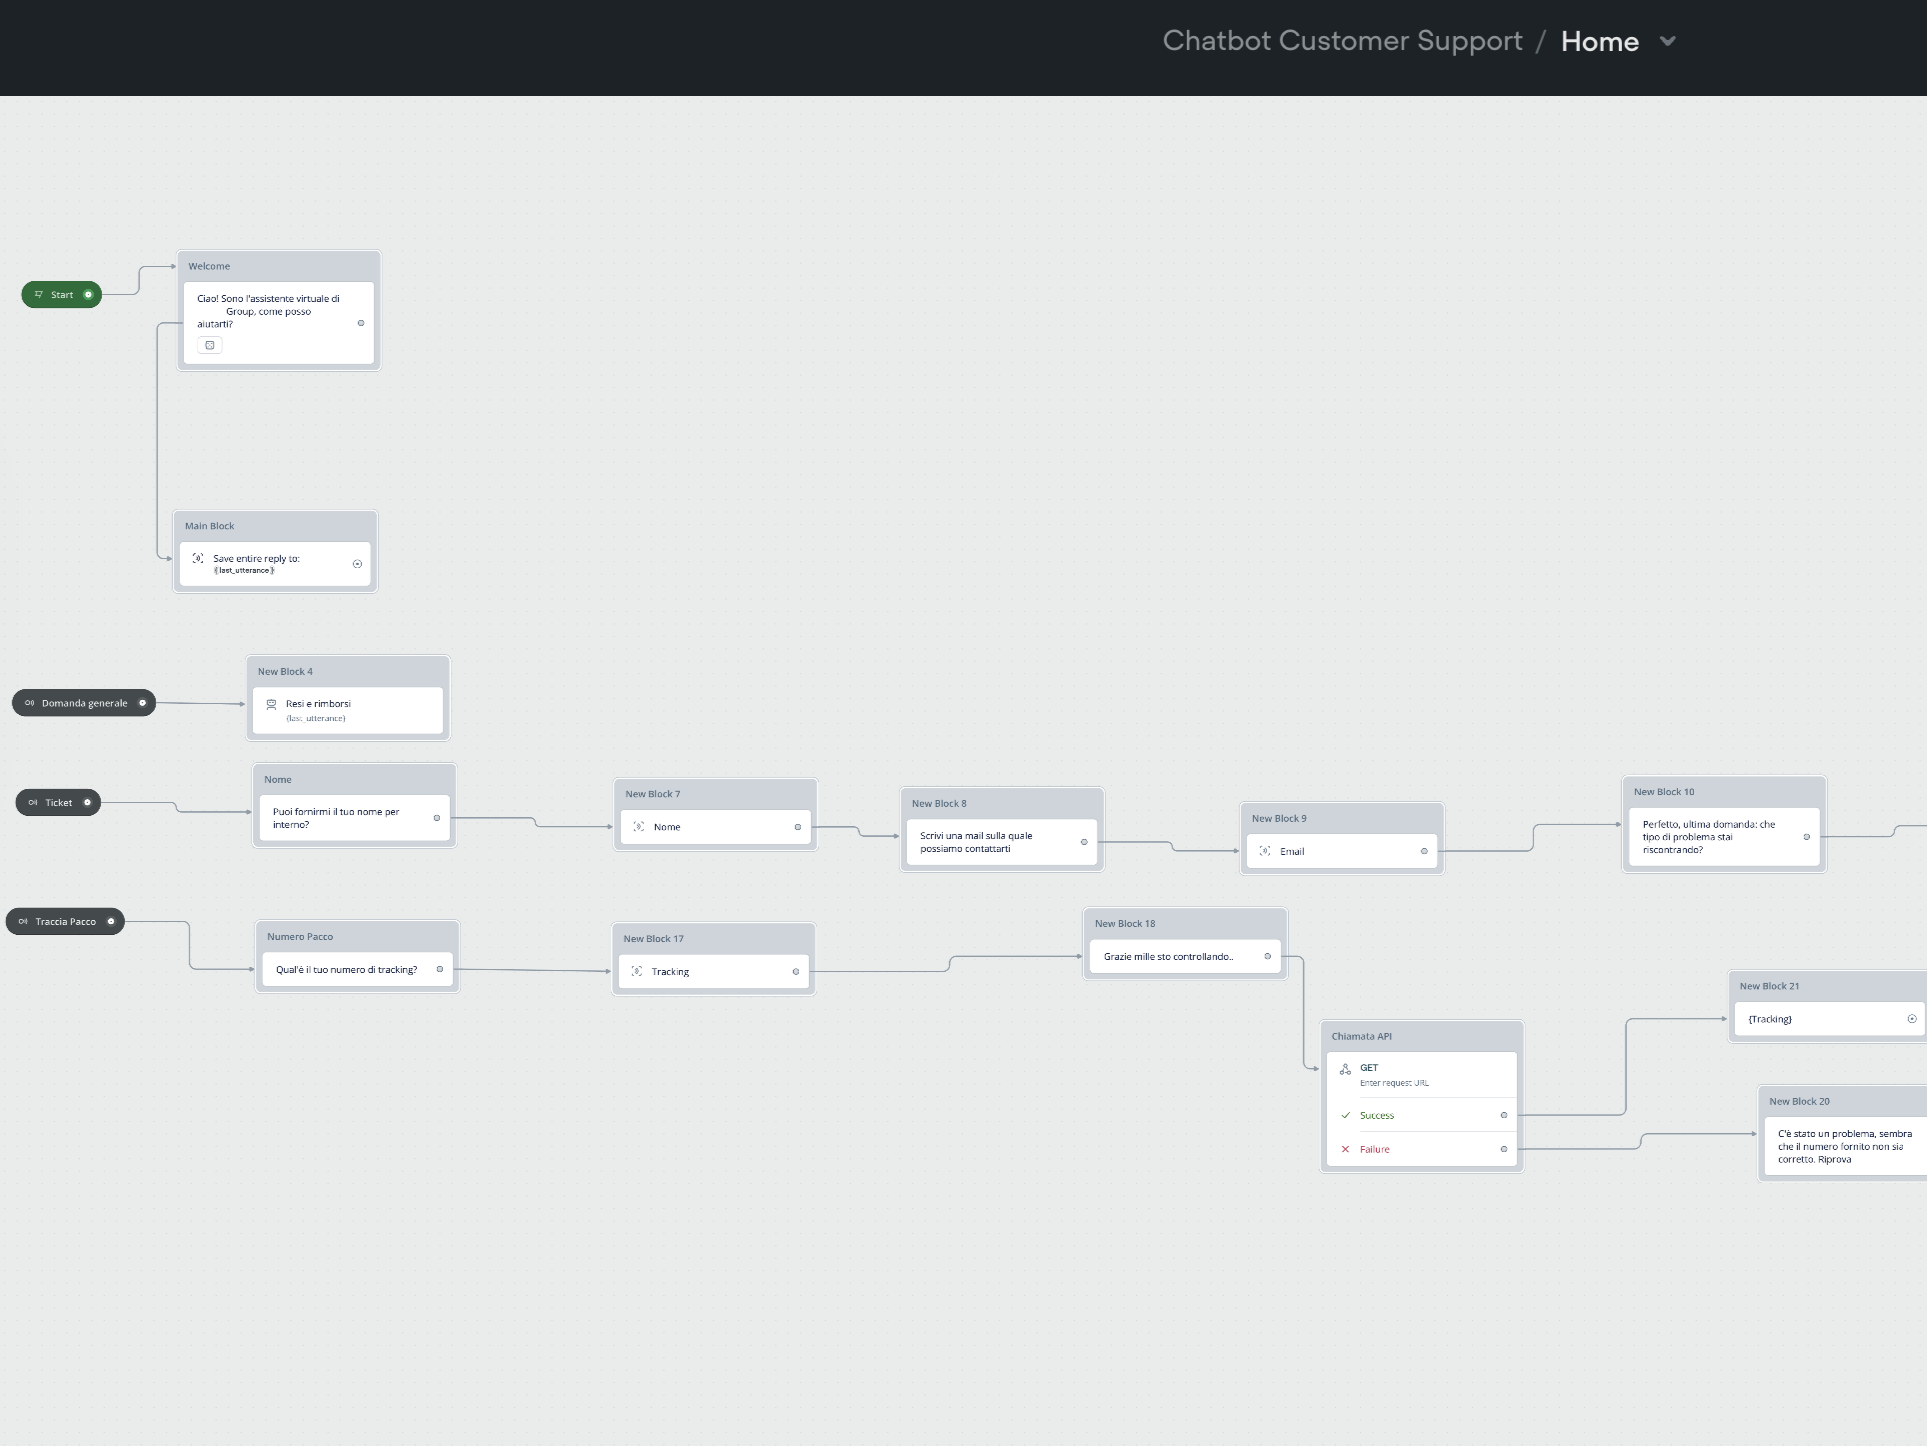1927x1446 pixels.
Task: Select the Domanda generale intent pill
Action: 84,703
